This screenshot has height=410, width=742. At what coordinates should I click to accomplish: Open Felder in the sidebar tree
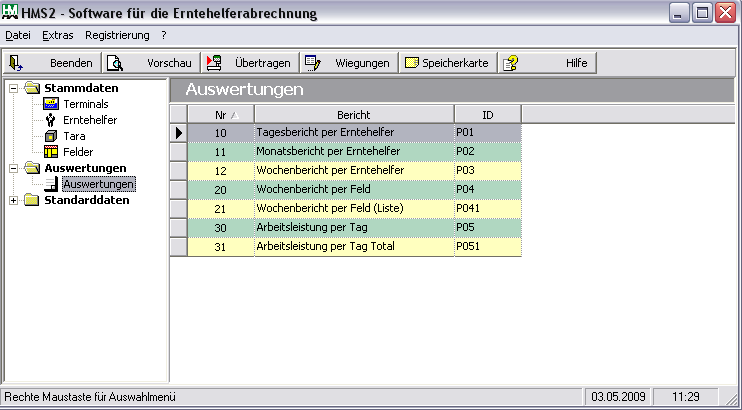coord(78,152)
